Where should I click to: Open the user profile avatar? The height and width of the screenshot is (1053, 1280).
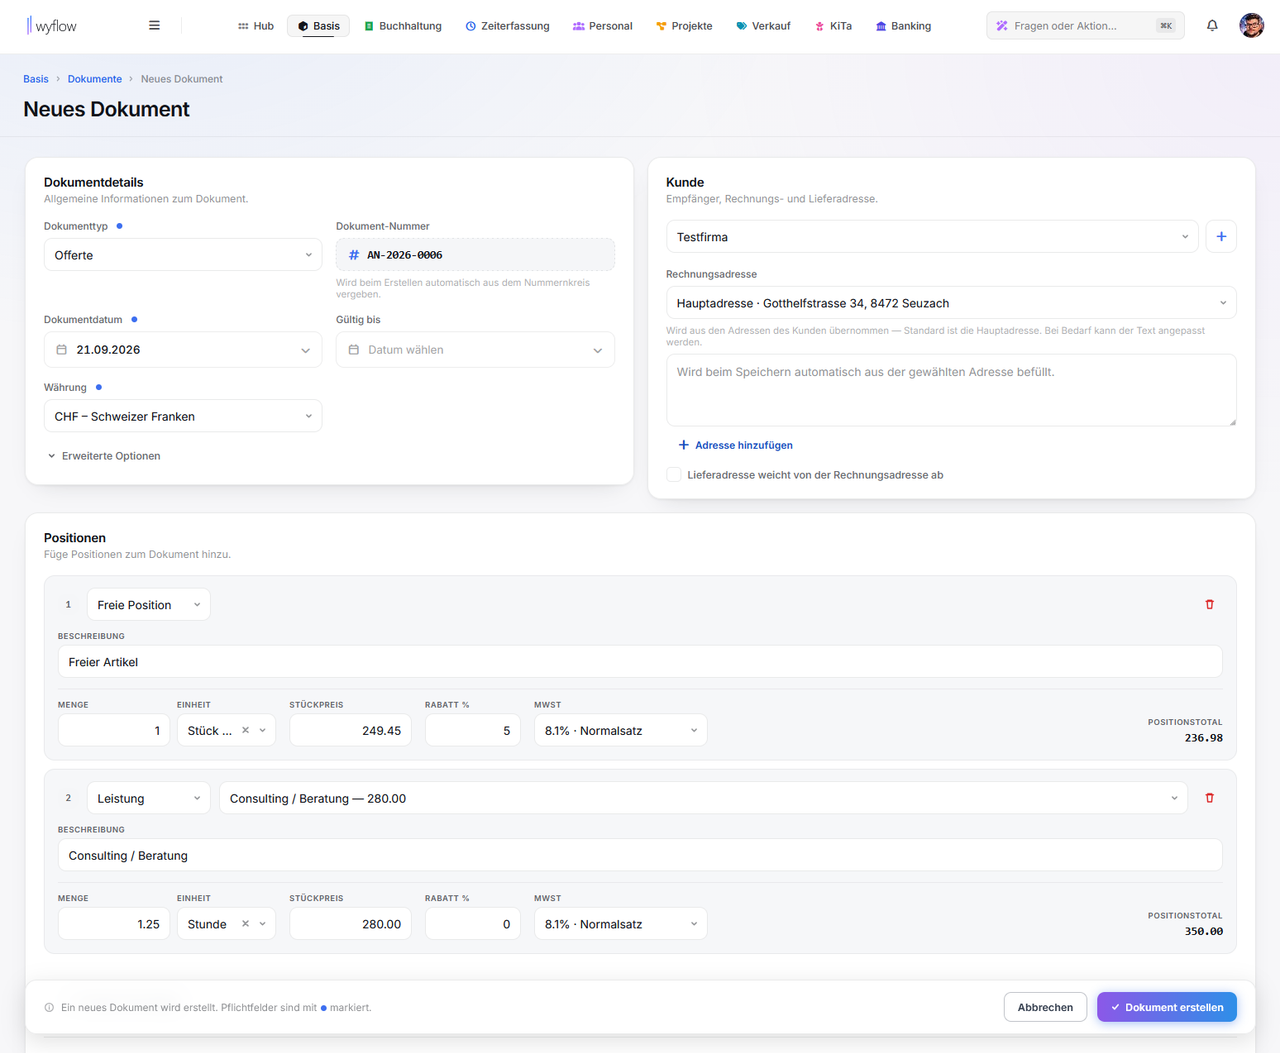[1251, 26]
